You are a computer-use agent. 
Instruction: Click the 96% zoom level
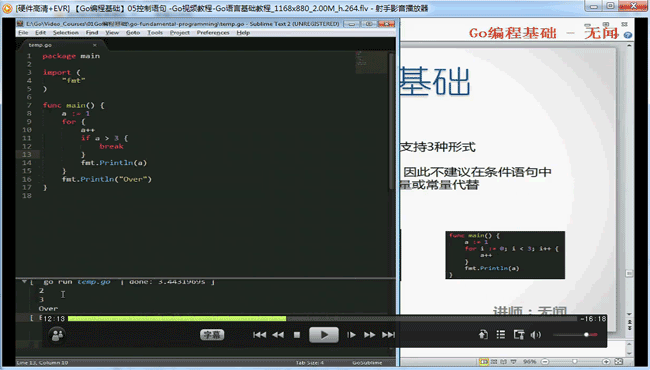pyautogui.click(x=529, y=362)
